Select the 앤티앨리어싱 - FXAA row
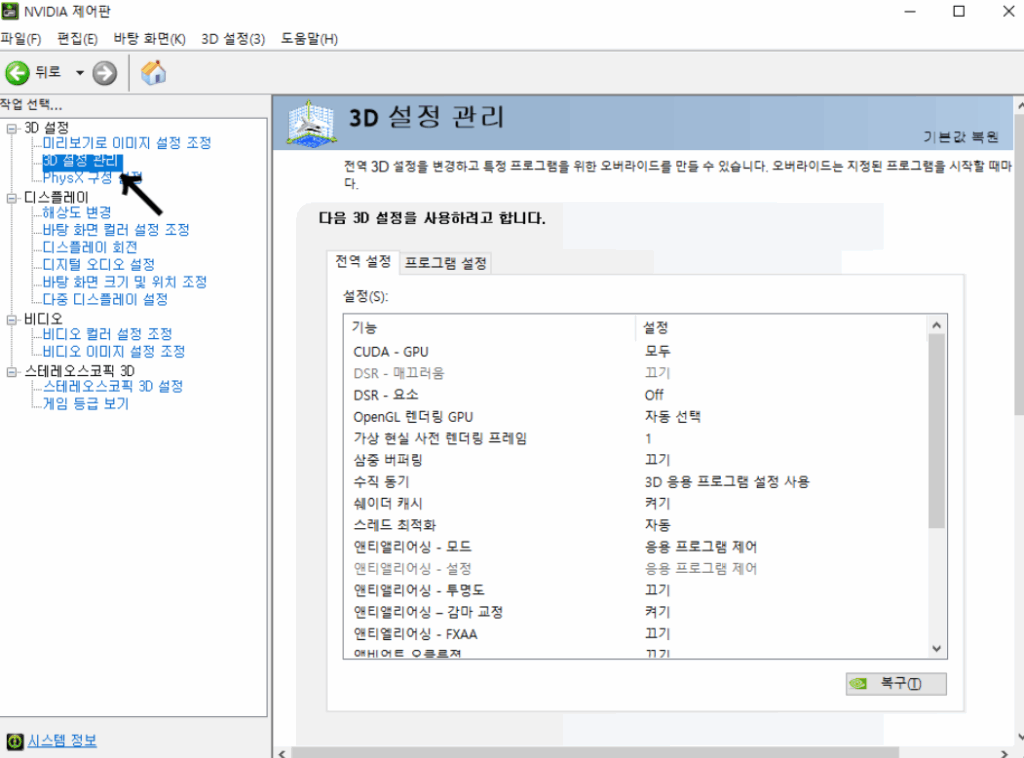Image resolution: width=1024 pixels, height=758 pixels. coord(635,633)
